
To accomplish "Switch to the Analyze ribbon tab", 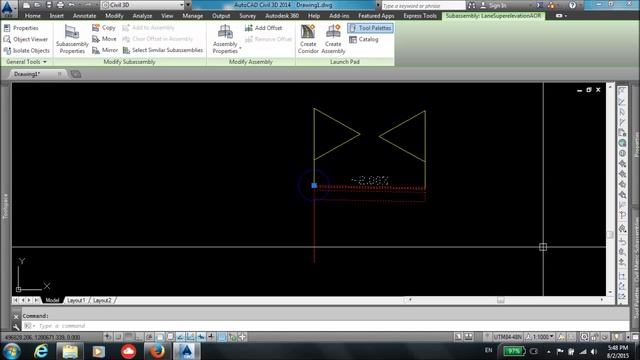I will tap(142, 16).
